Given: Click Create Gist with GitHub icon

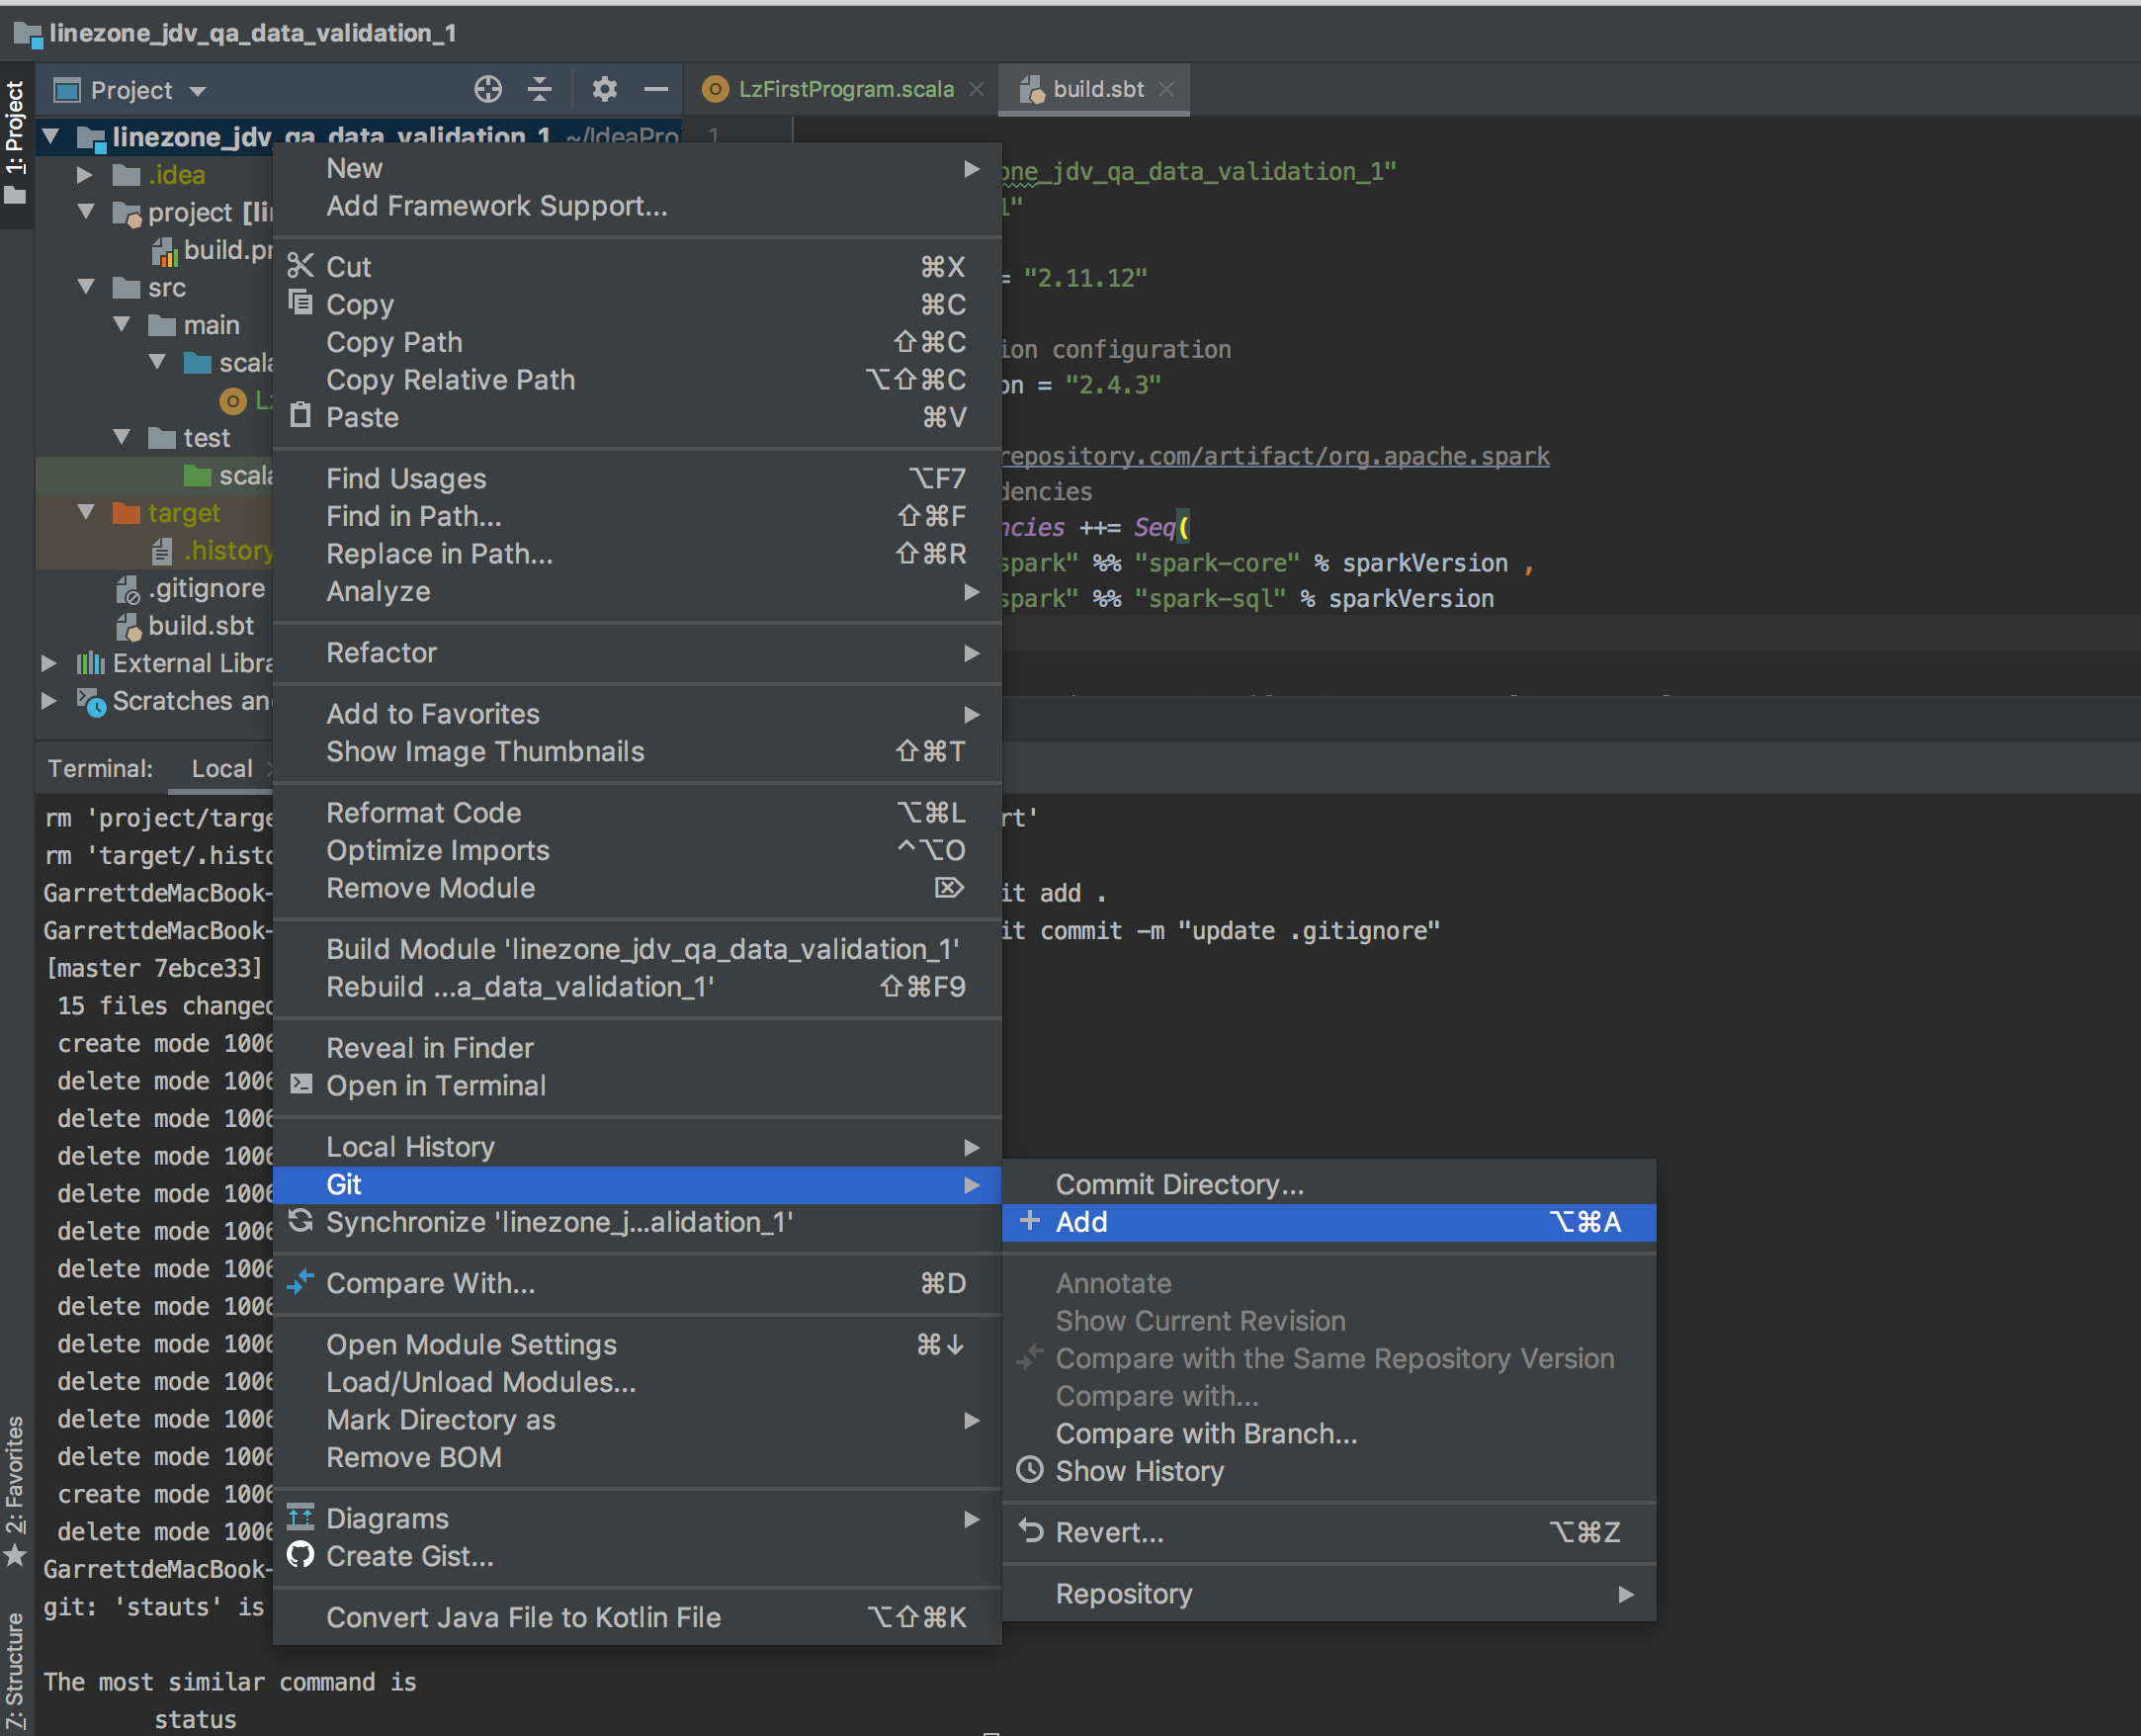Looking at the screenshot, I should pyautogui.click(x=409, y=1556).
